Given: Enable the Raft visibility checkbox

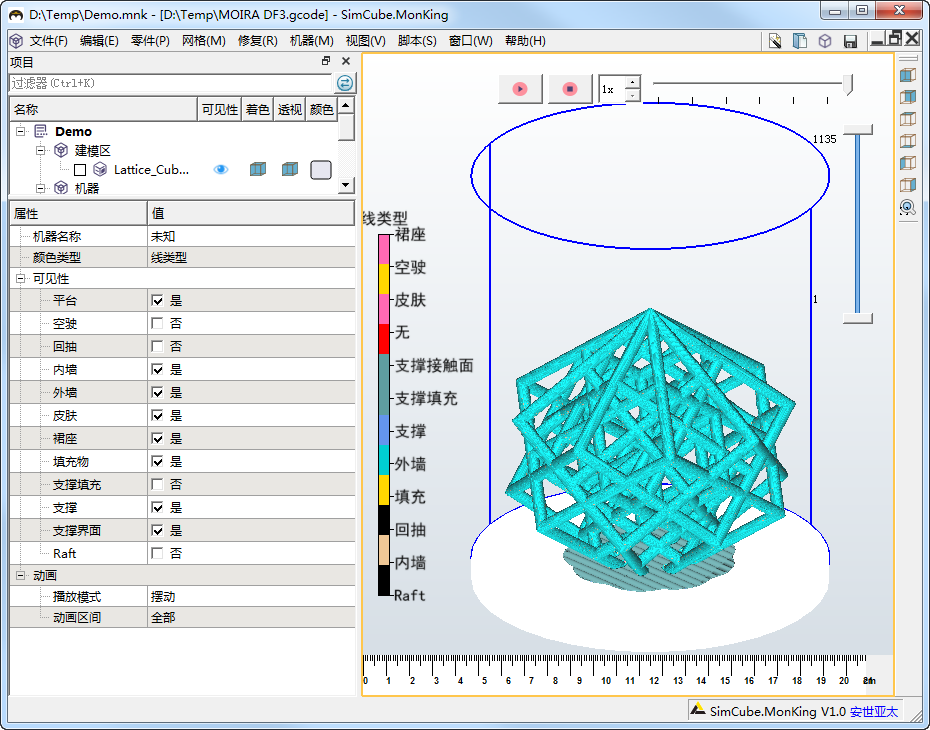Looking at the screenshot, I should tap(157, 553).
